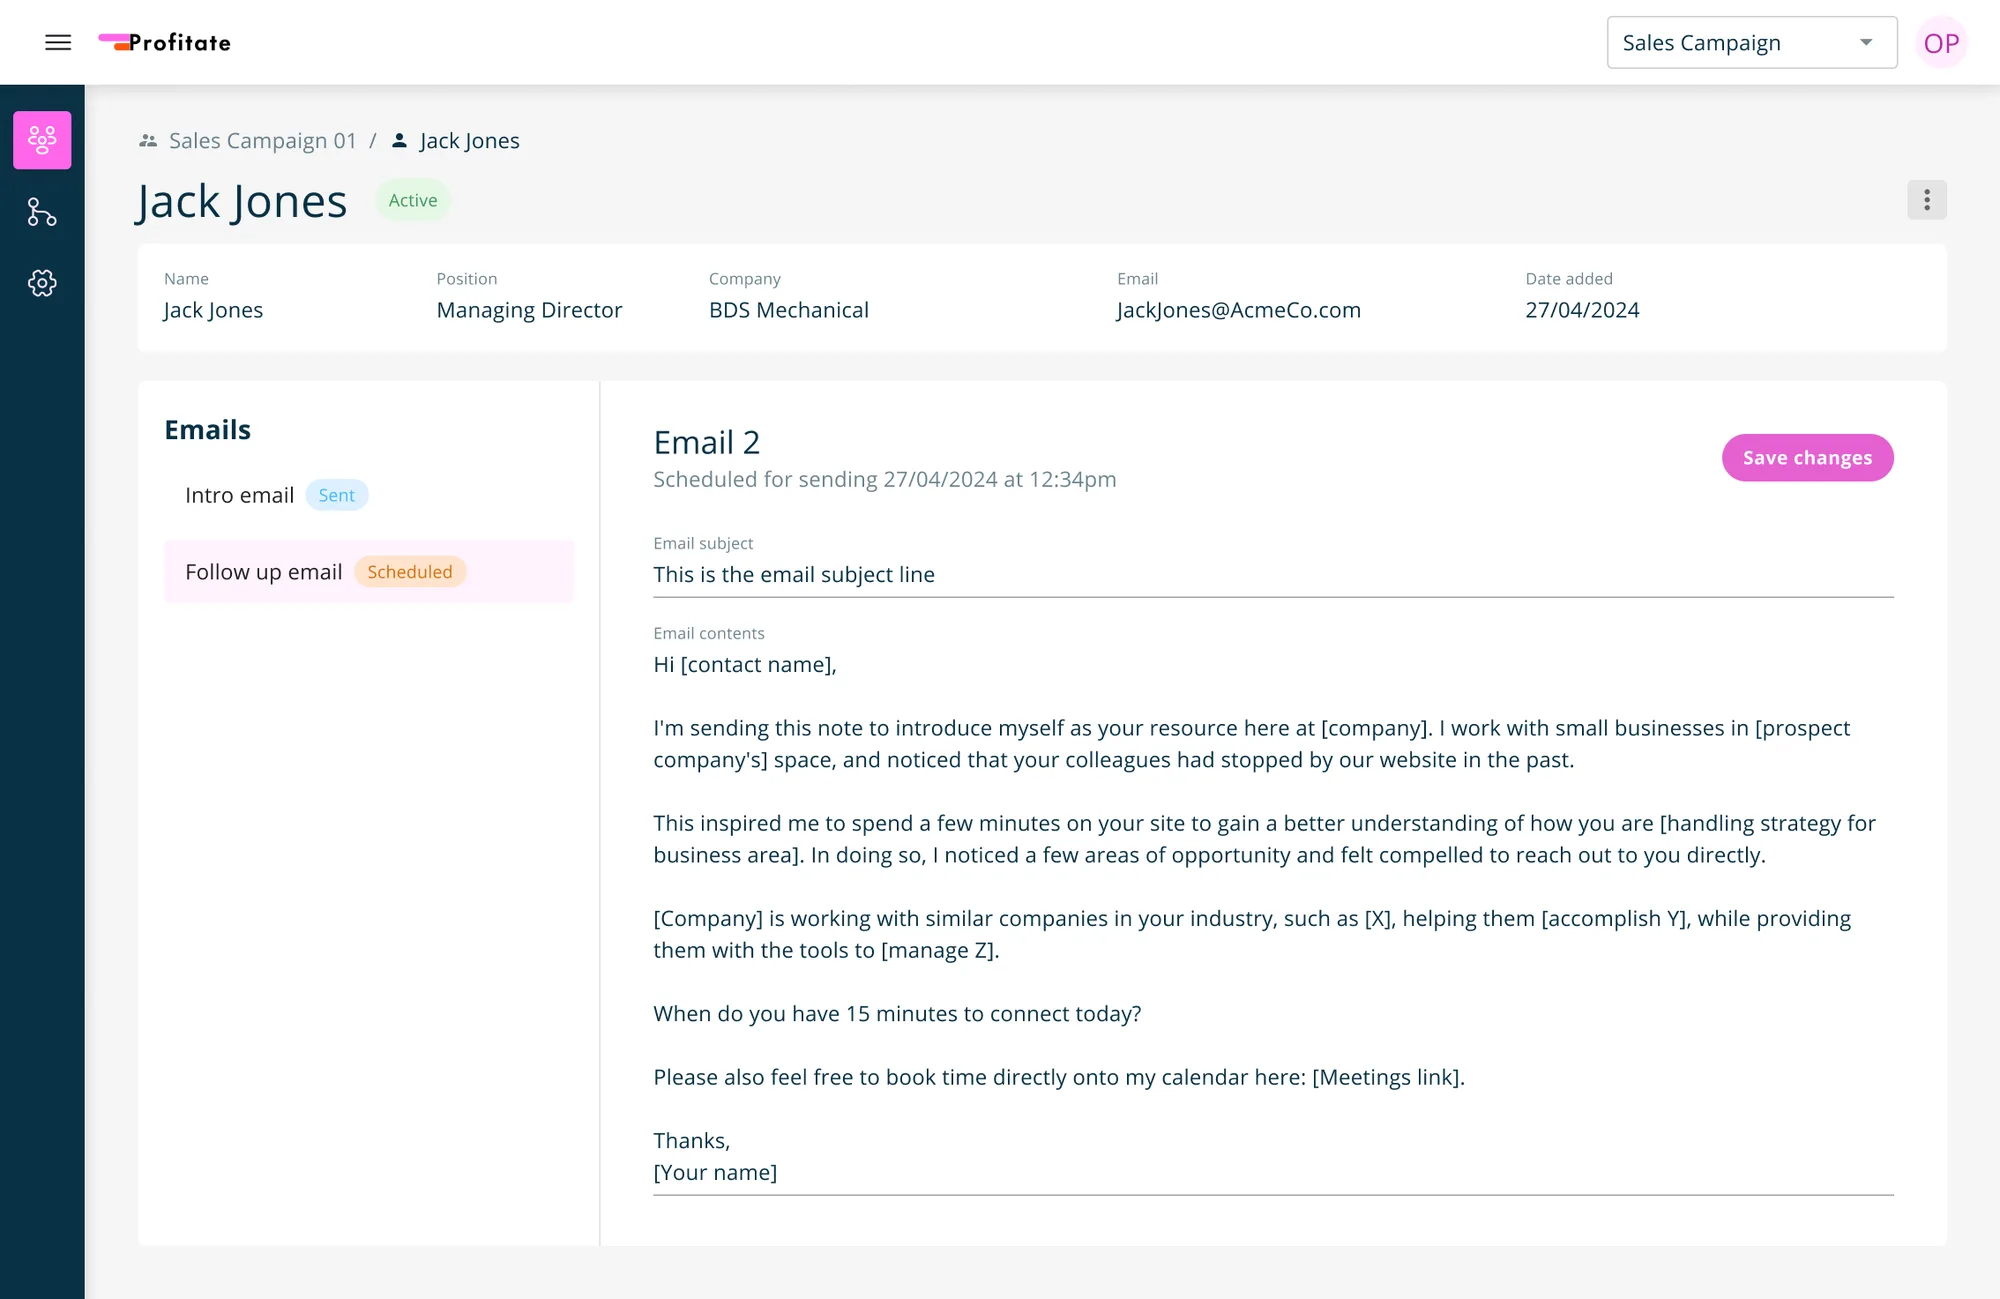Click the Profitate logo
This screenshot has width=2000, height=1299.
pyautogui.click(x=165, y=42)
